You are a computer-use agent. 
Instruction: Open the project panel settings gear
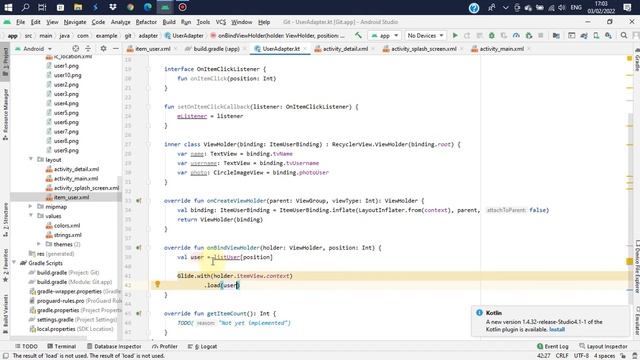[x=103, y=49]
